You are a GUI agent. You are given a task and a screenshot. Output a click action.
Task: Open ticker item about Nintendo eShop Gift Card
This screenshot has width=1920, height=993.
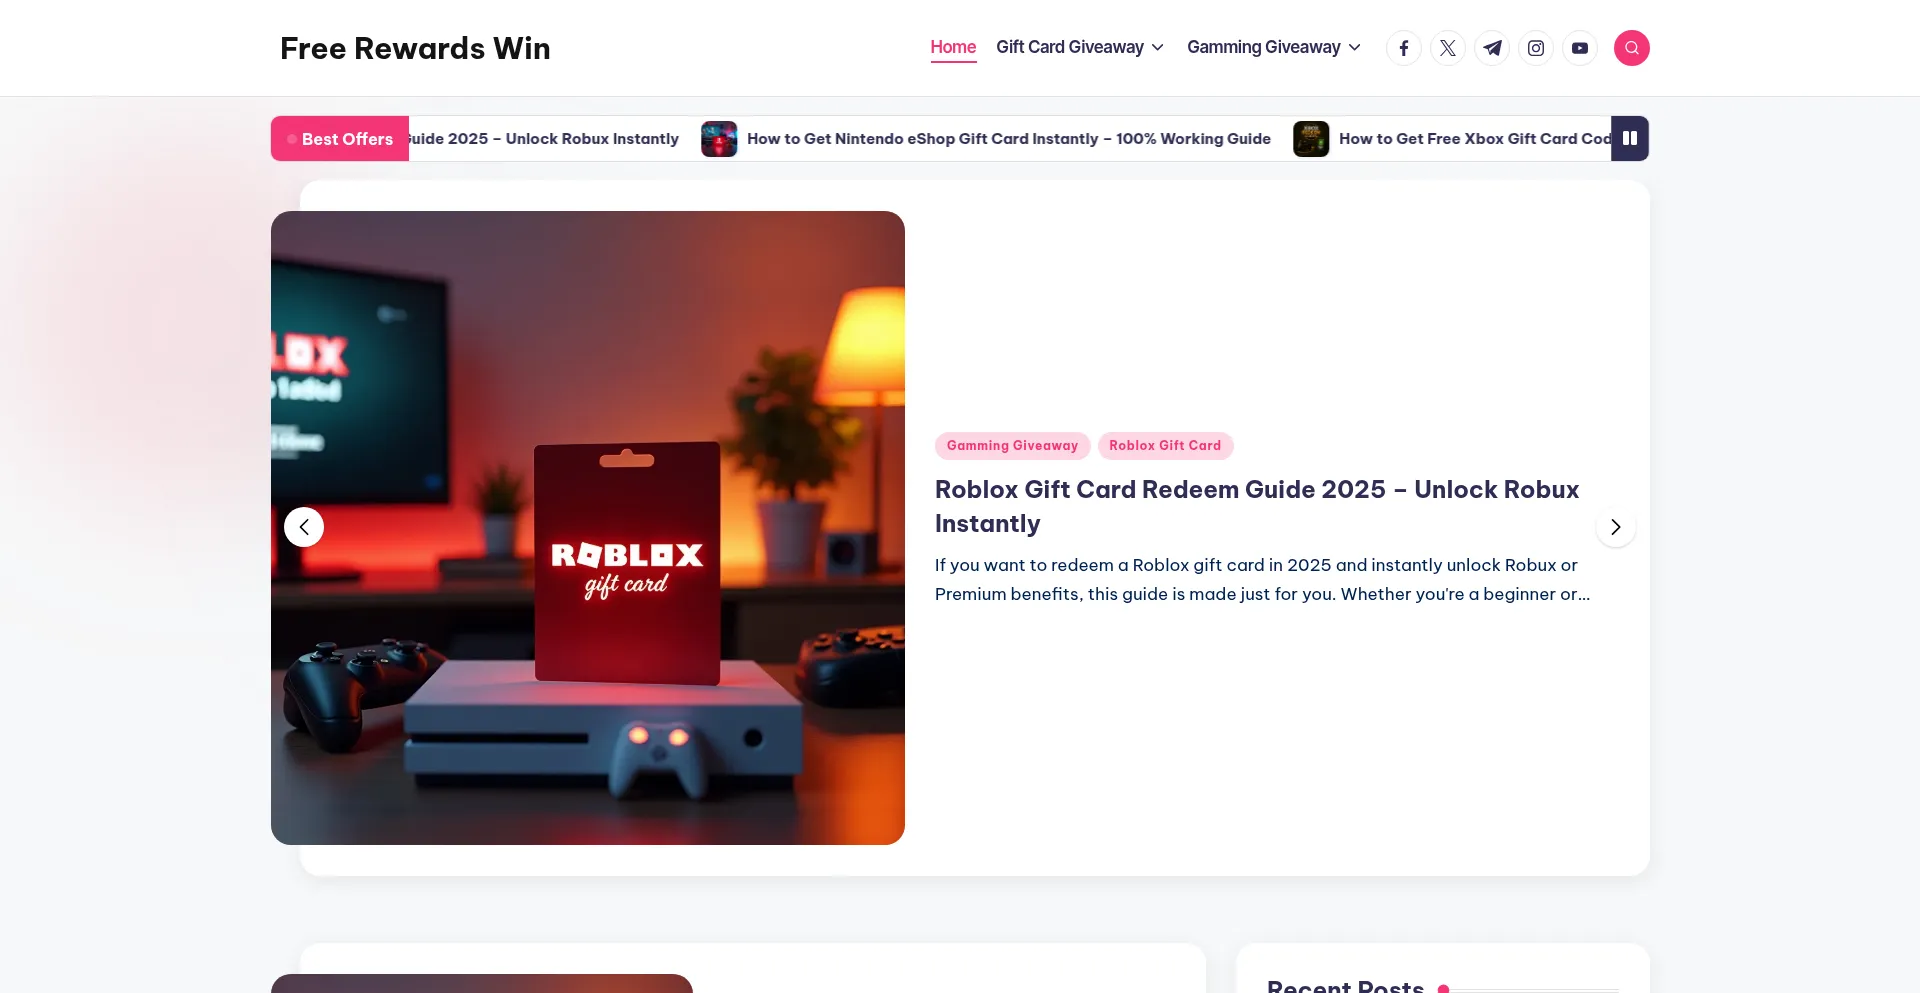[1009, 139]
